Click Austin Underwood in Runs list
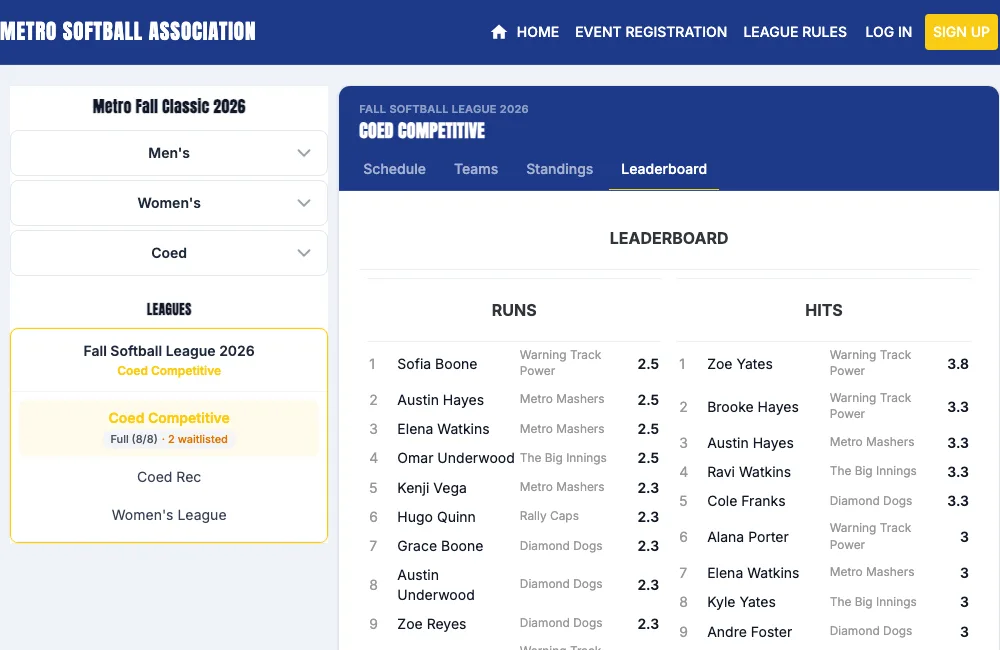The width and height of the screenshot is (1000, 650). click(x=436, y=585)
